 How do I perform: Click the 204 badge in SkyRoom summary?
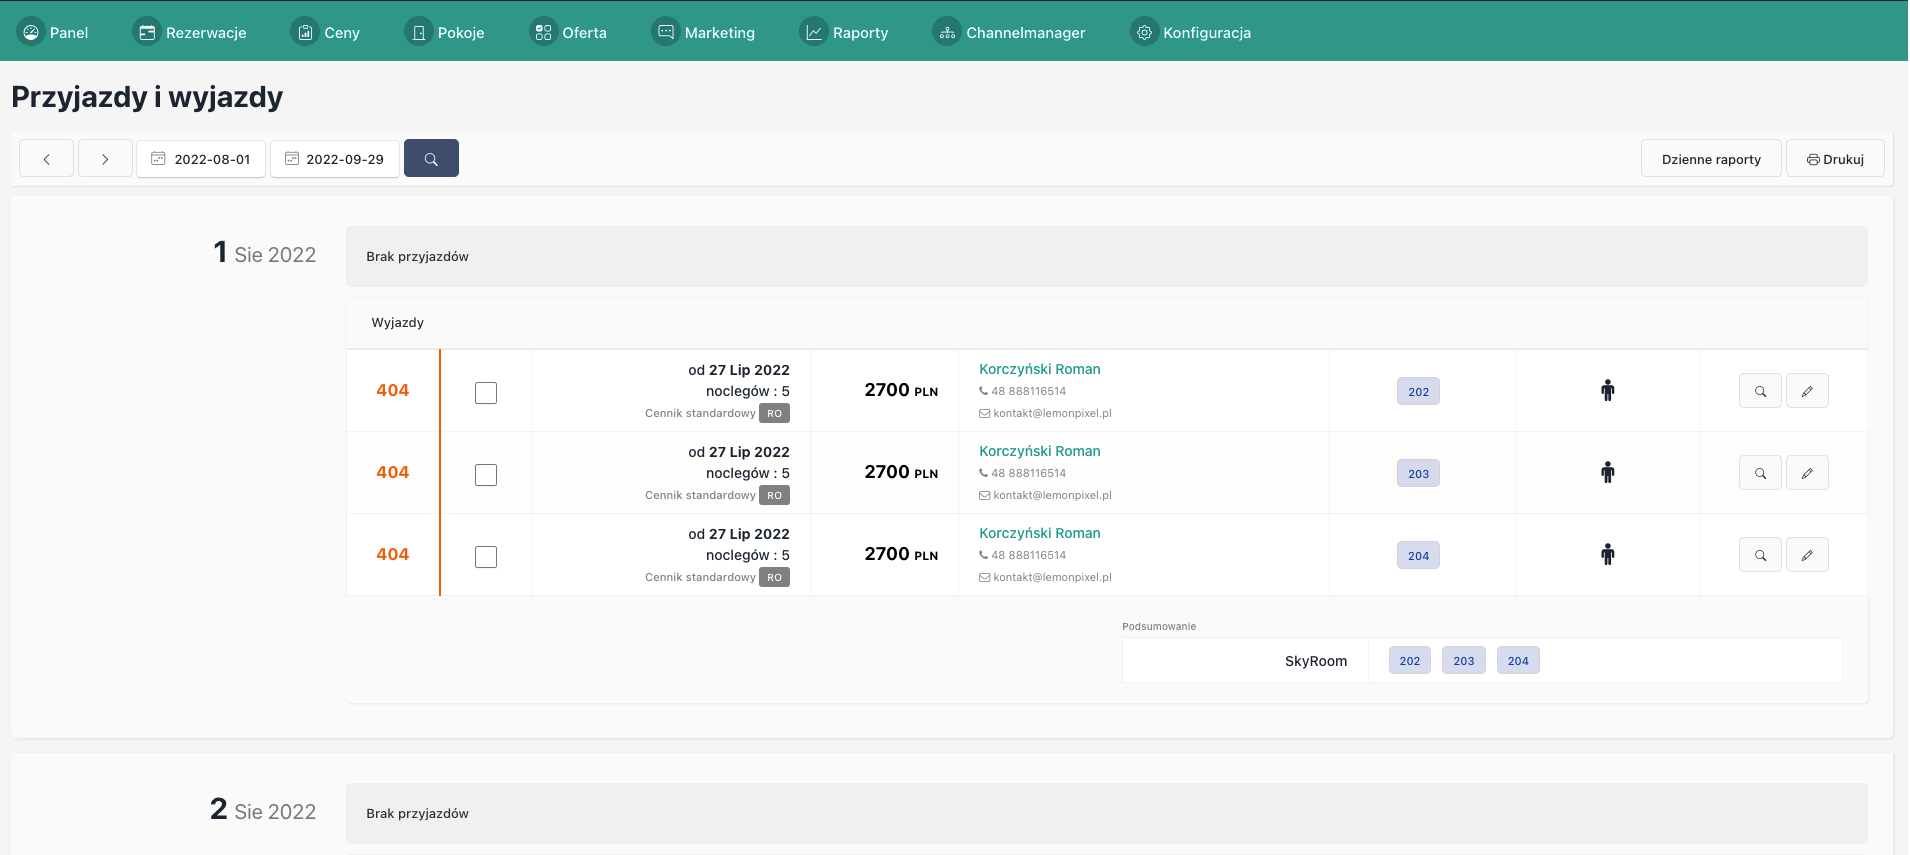pyautogui.click(x=1518, y=660)
